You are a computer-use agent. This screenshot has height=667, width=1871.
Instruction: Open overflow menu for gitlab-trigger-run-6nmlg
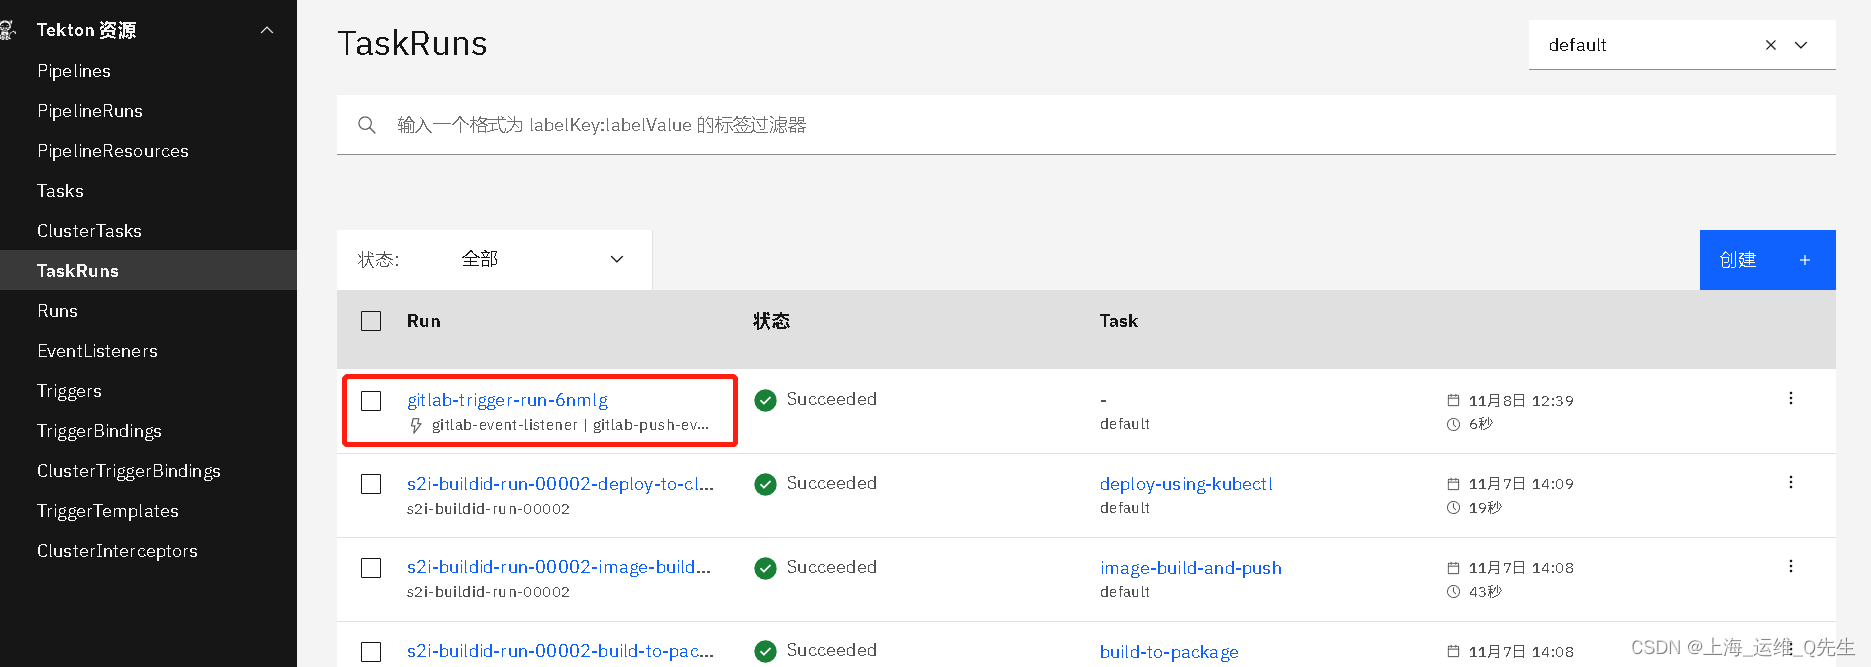click(x=1790, y=398)
